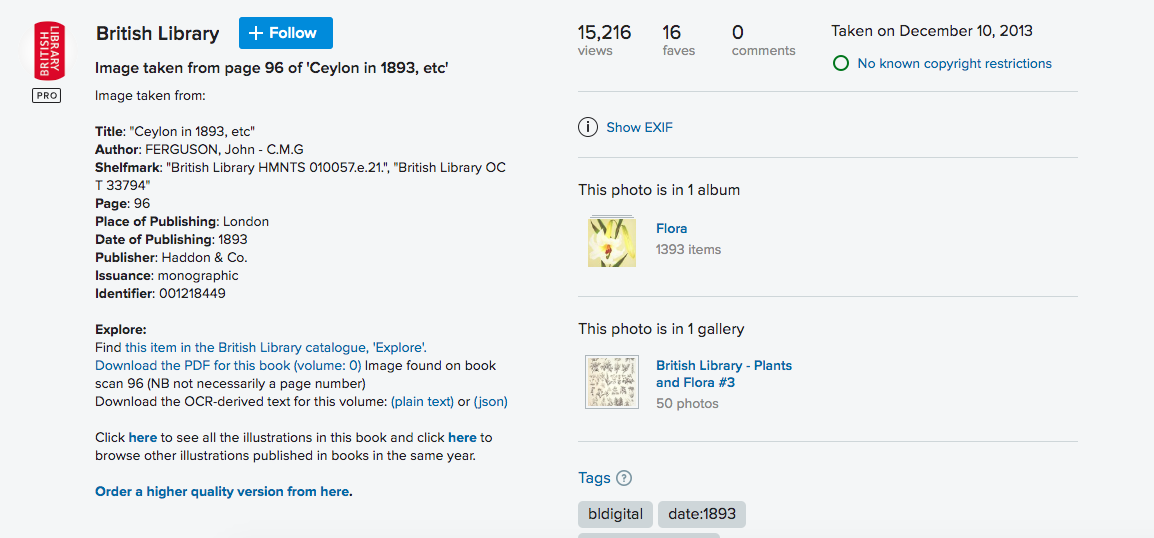
Task: Download the PDF for this book
Action: [x=228, y=366]
